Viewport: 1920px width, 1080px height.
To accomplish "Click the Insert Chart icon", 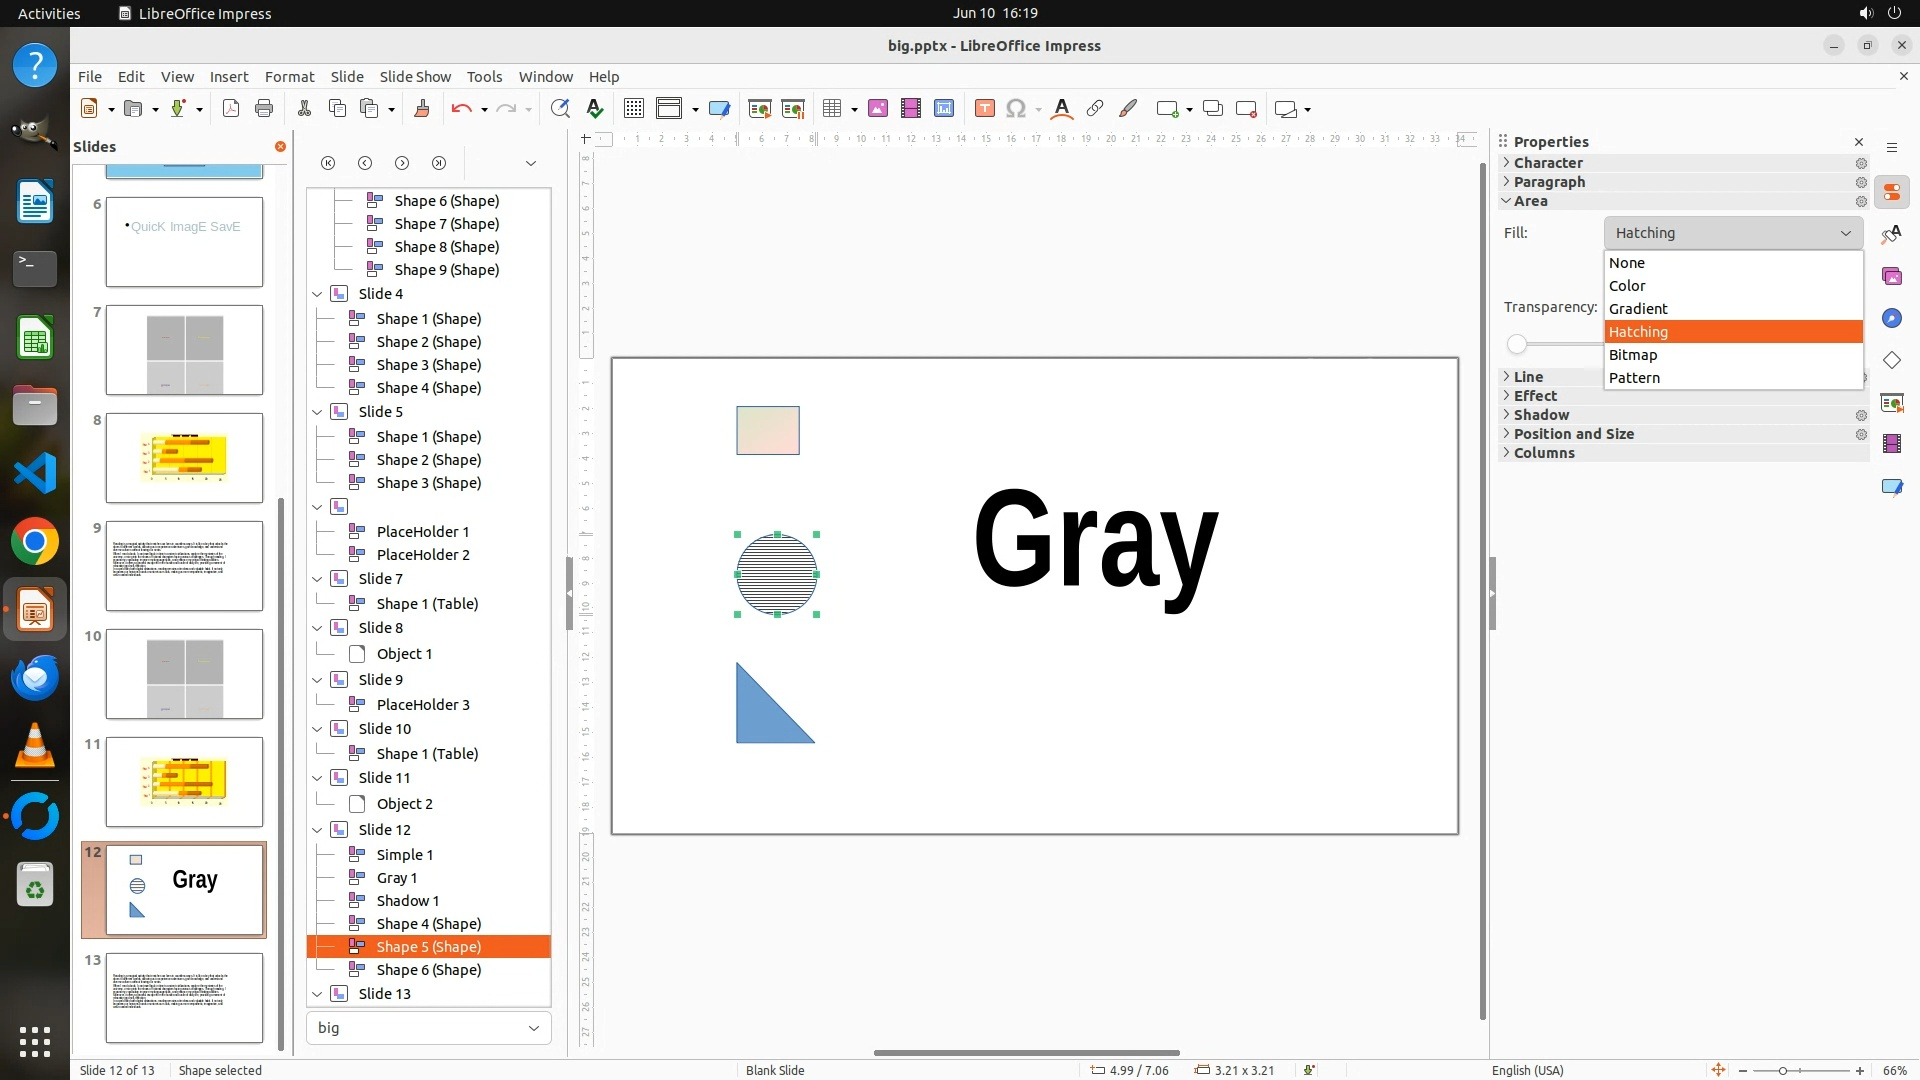I will pos(943,109).
